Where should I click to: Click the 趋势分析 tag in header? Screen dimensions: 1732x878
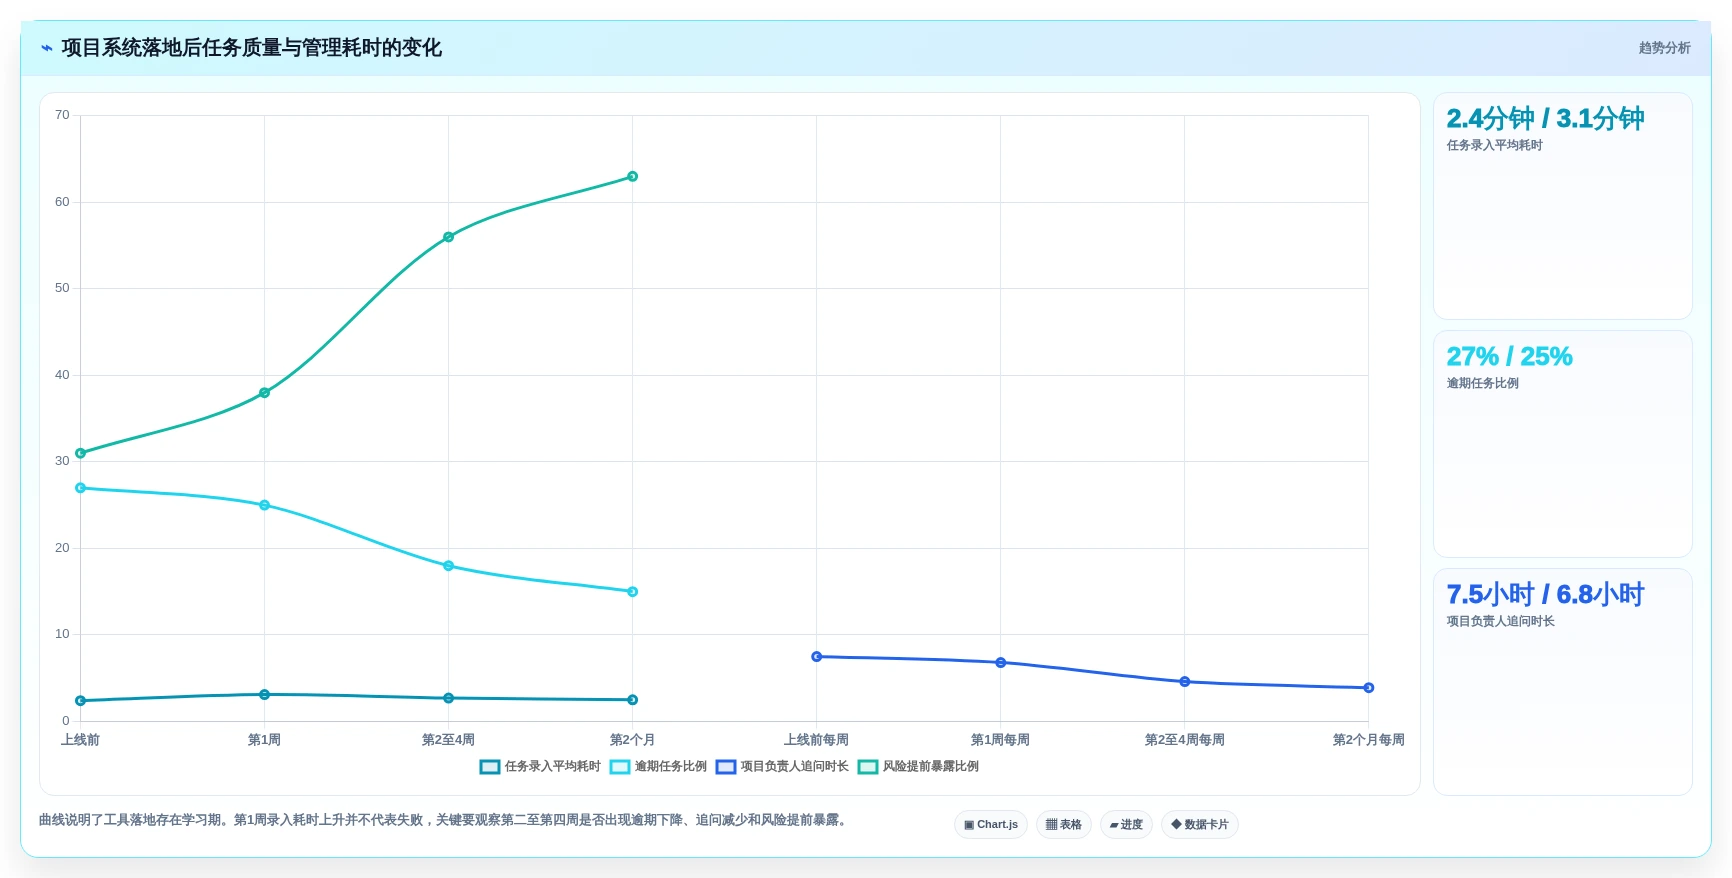coord(1664,48)
